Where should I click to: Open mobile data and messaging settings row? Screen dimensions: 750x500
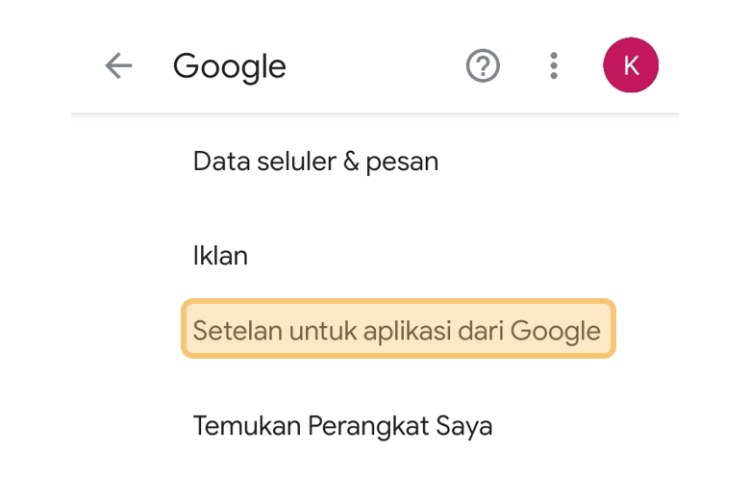coord(316,162)
